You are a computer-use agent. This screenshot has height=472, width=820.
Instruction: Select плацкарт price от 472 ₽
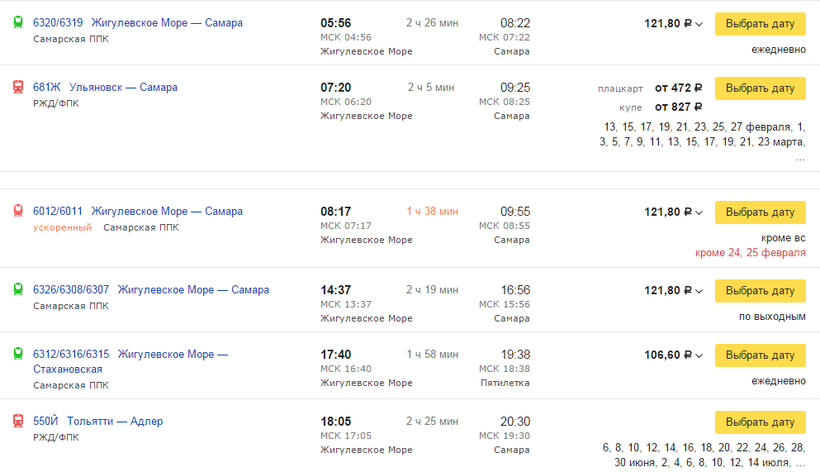pyautogui.click(x=678, y=87)
